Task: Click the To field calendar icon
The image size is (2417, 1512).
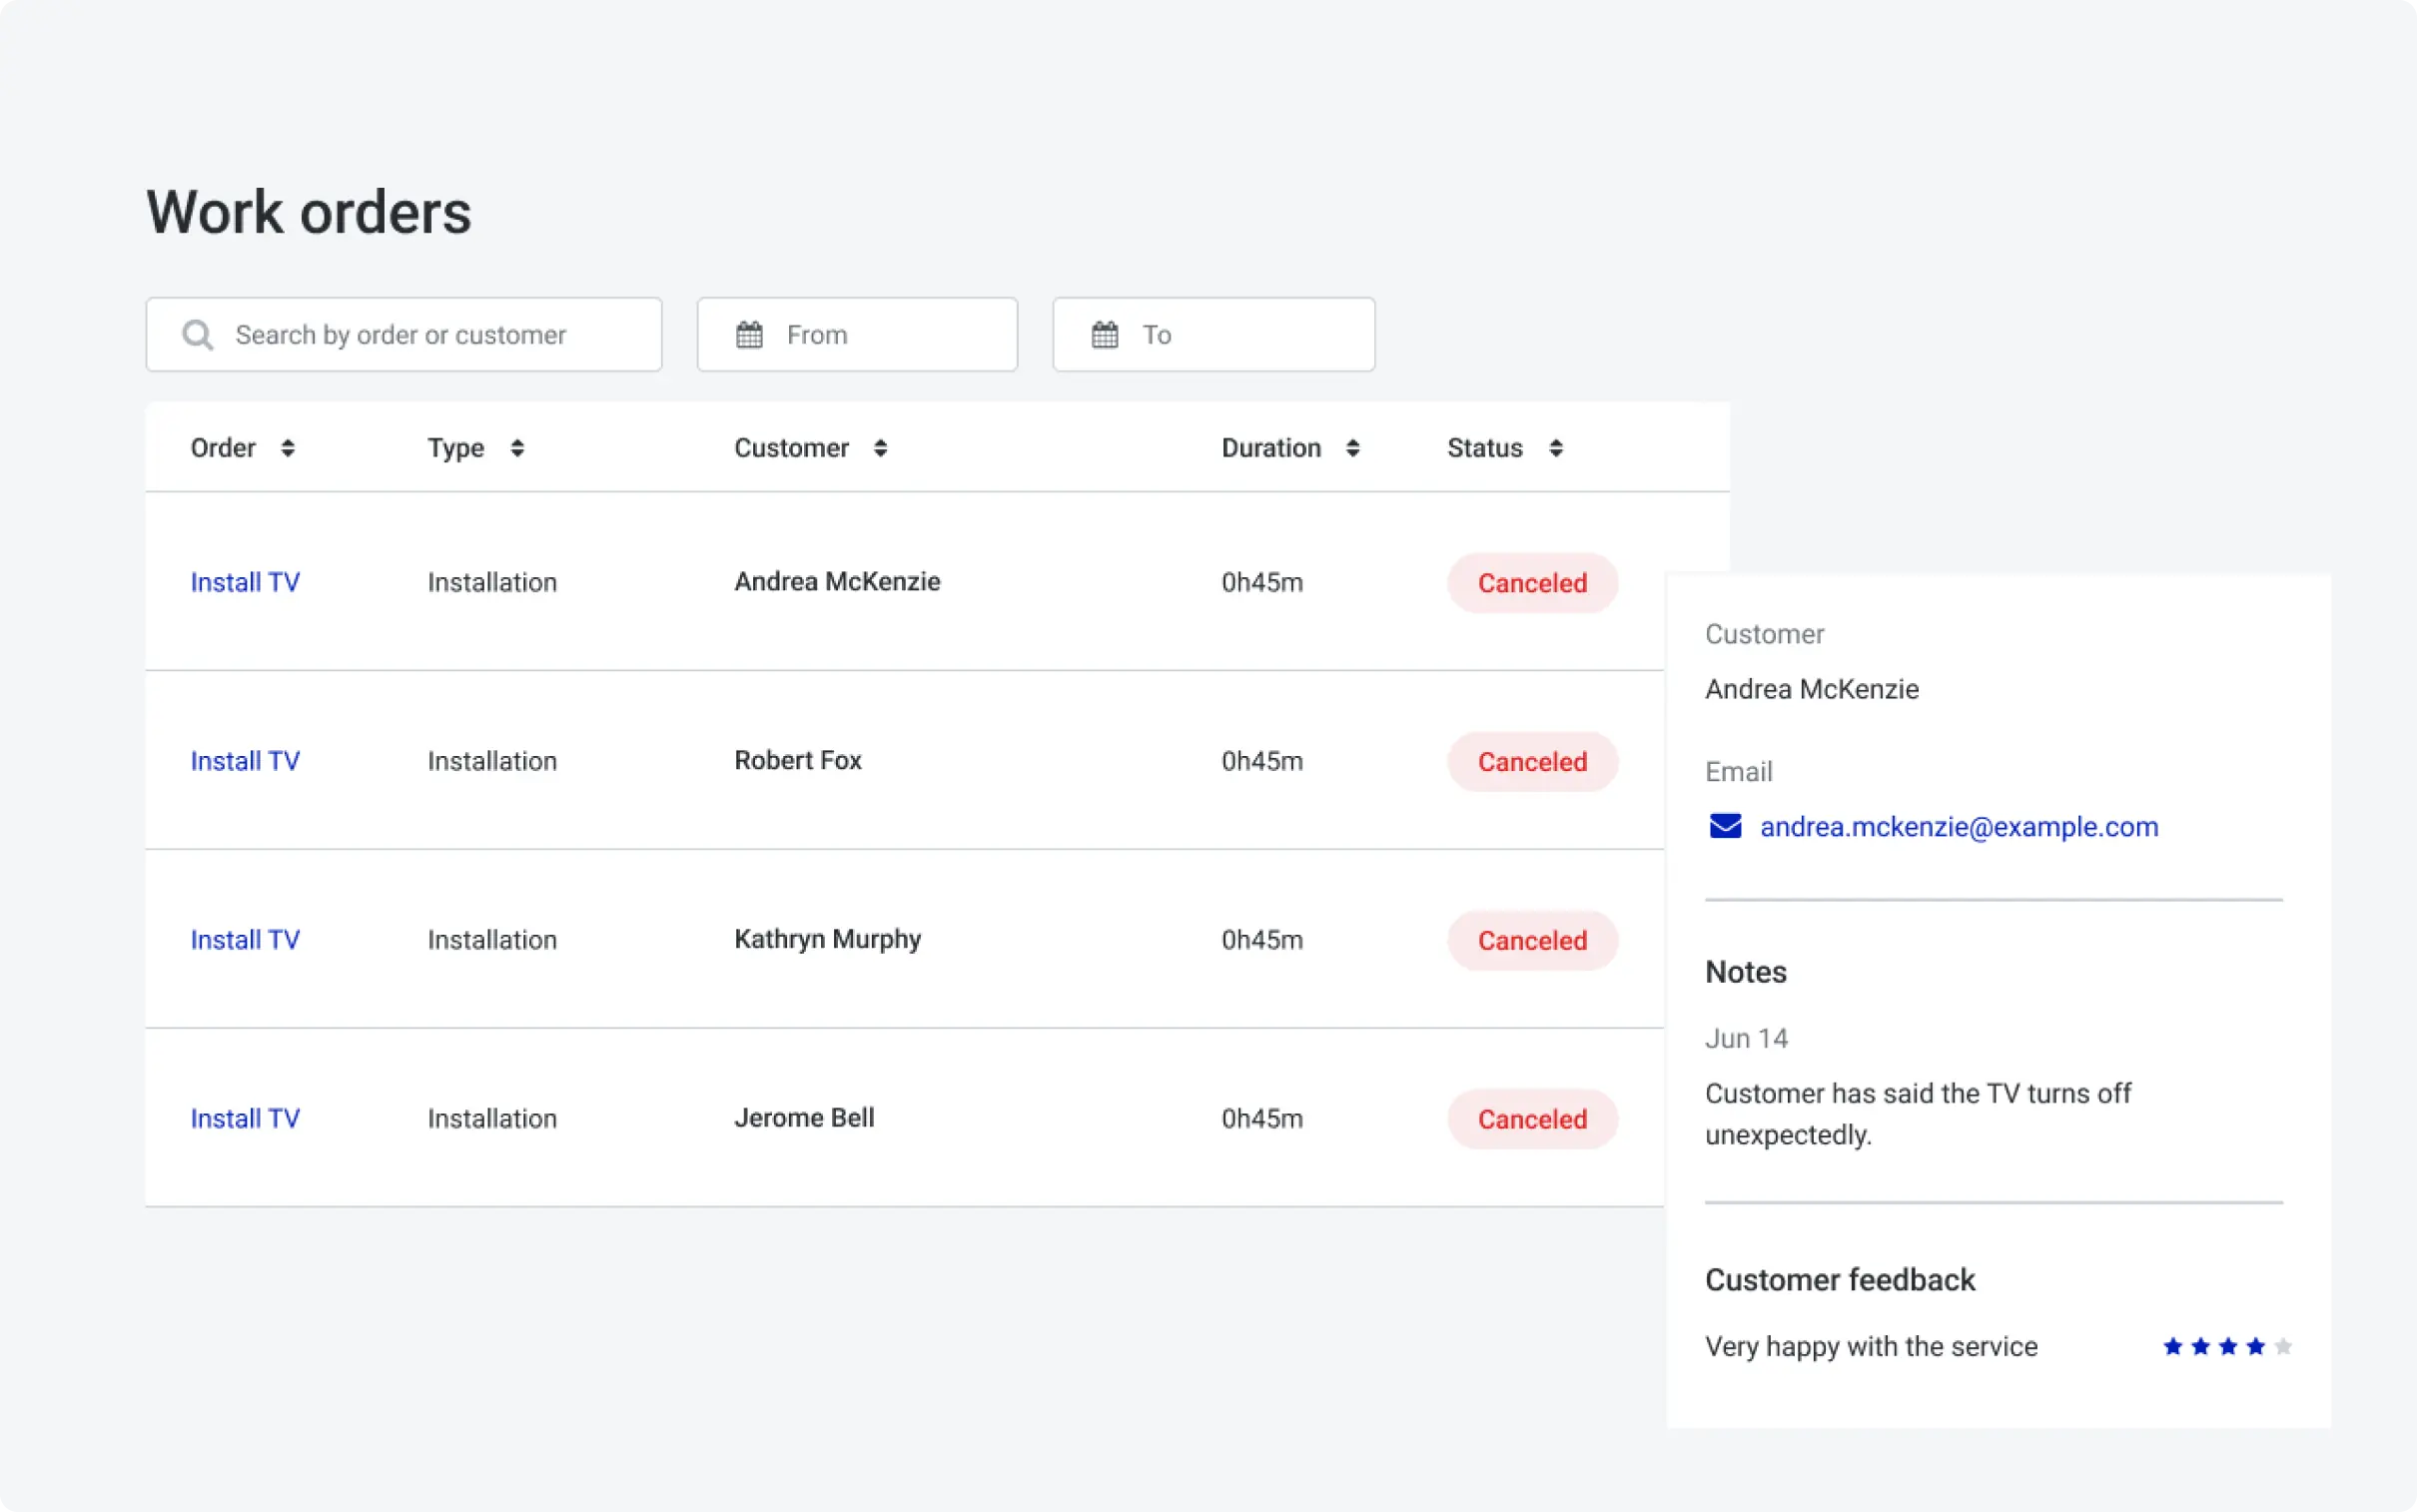Action: click(x=1104, y=335)
